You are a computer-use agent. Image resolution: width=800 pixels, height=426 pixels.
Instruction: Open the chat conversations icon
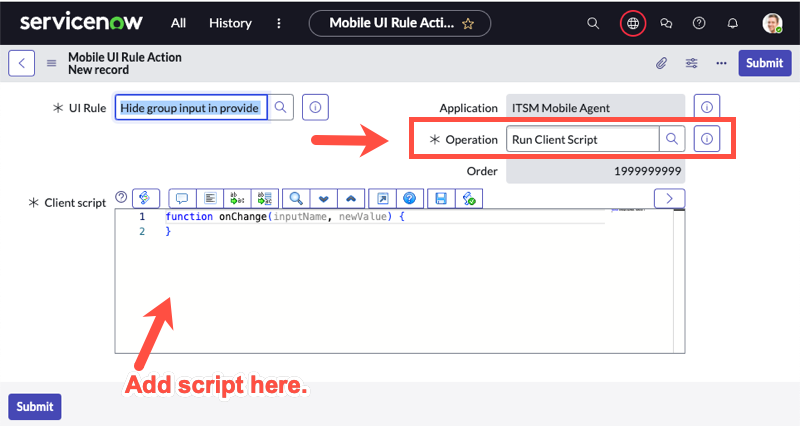tap(666, 23)
